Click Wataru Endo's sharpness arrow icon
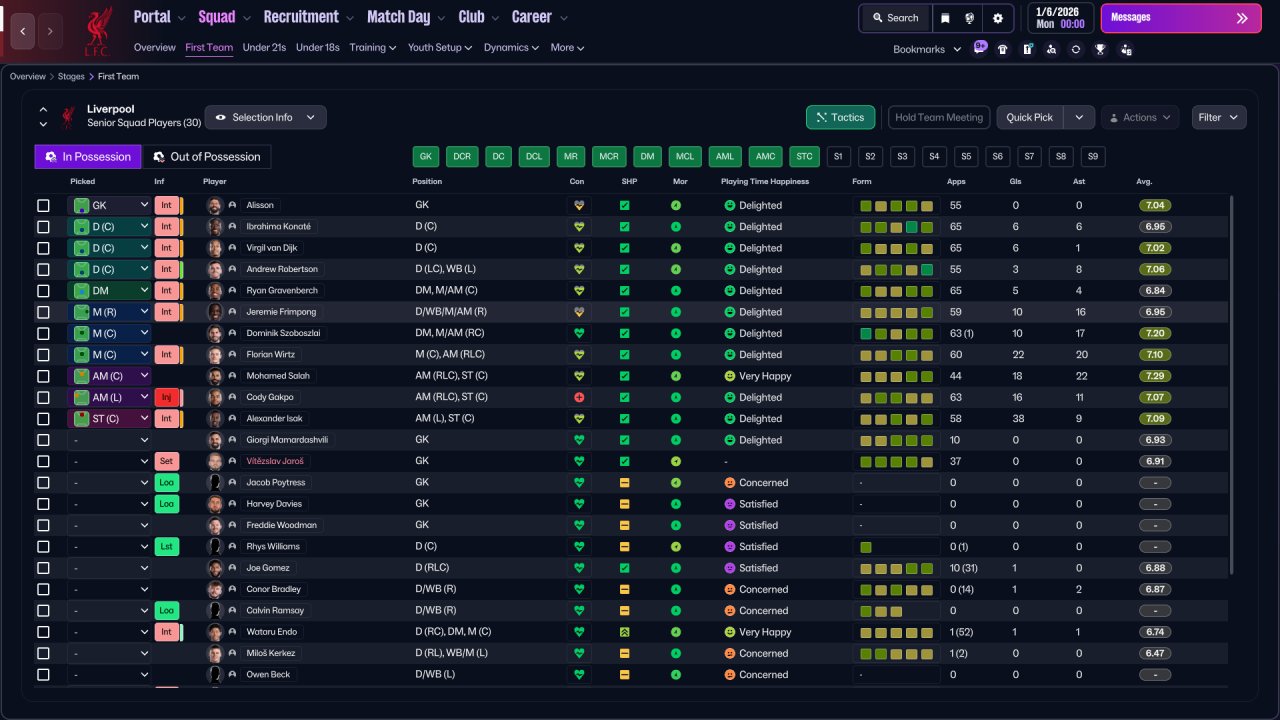 [625, 632]
